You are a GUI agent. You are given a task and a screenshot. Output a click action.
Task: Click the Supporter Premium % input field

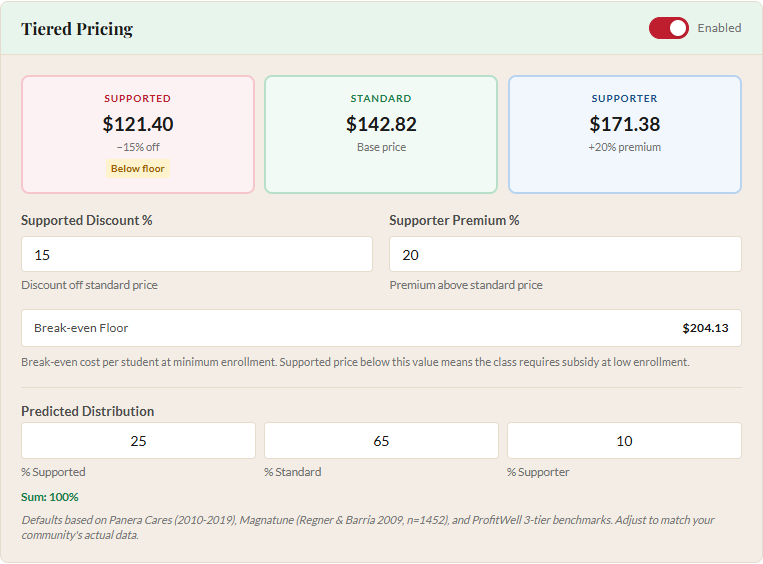[565, 254]
